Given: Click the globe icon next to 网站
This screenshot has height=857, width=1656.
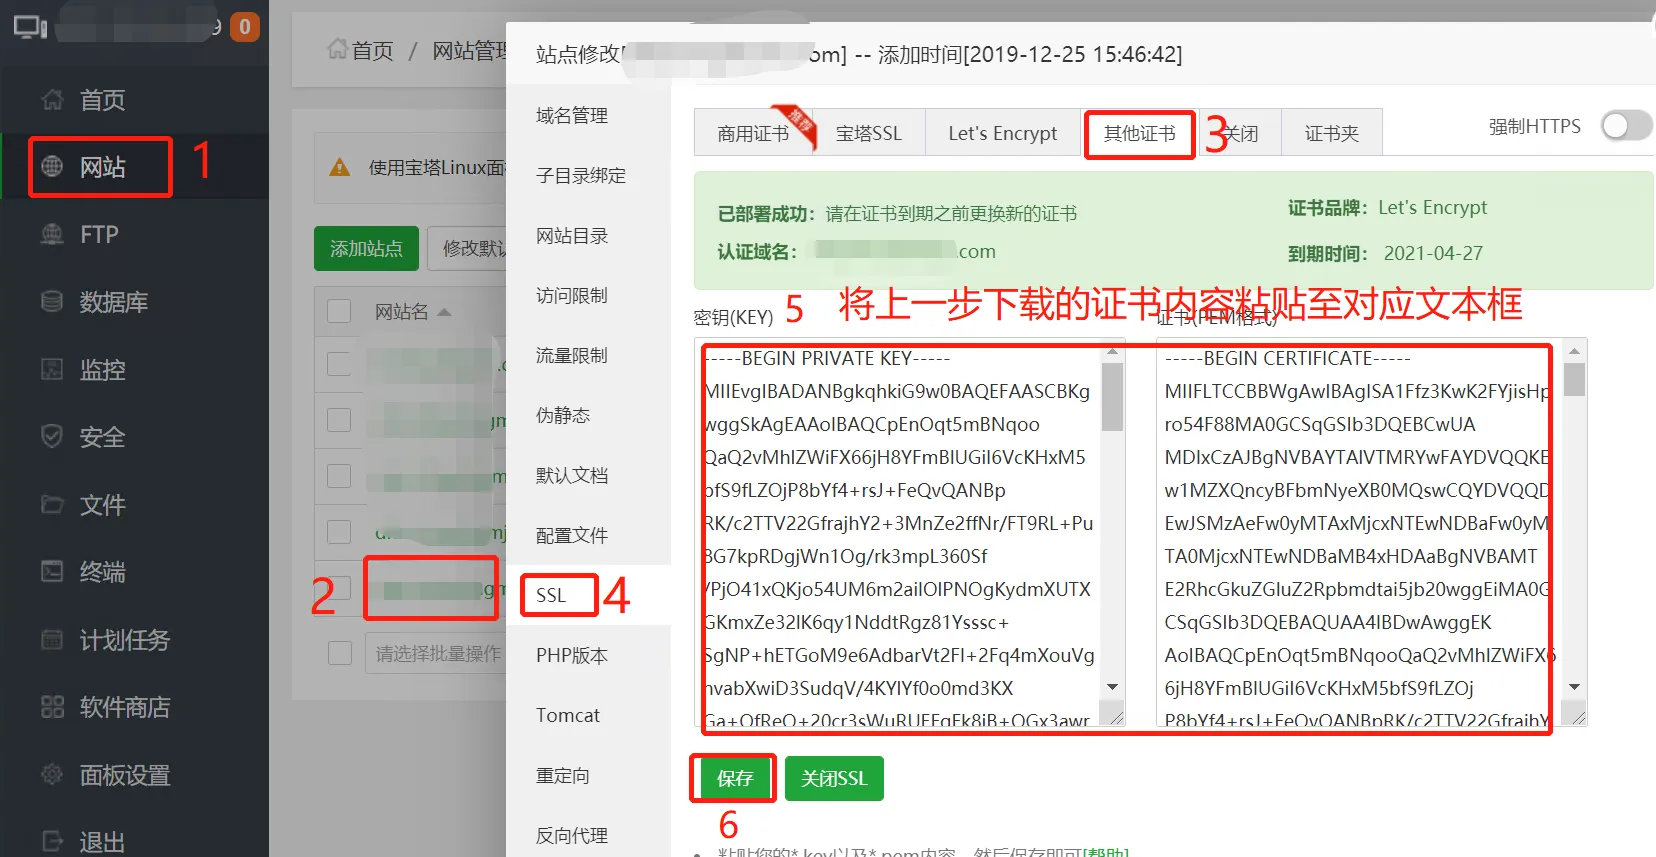Looking at the screenshot, I should click(52, 166).
